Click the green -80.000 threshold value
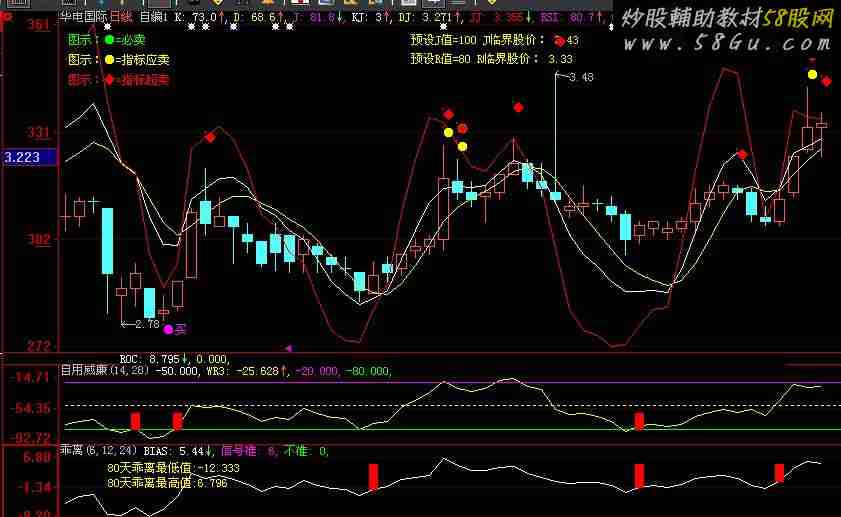The height and width of the screenshot is (517, 841). tap(368, 371)
